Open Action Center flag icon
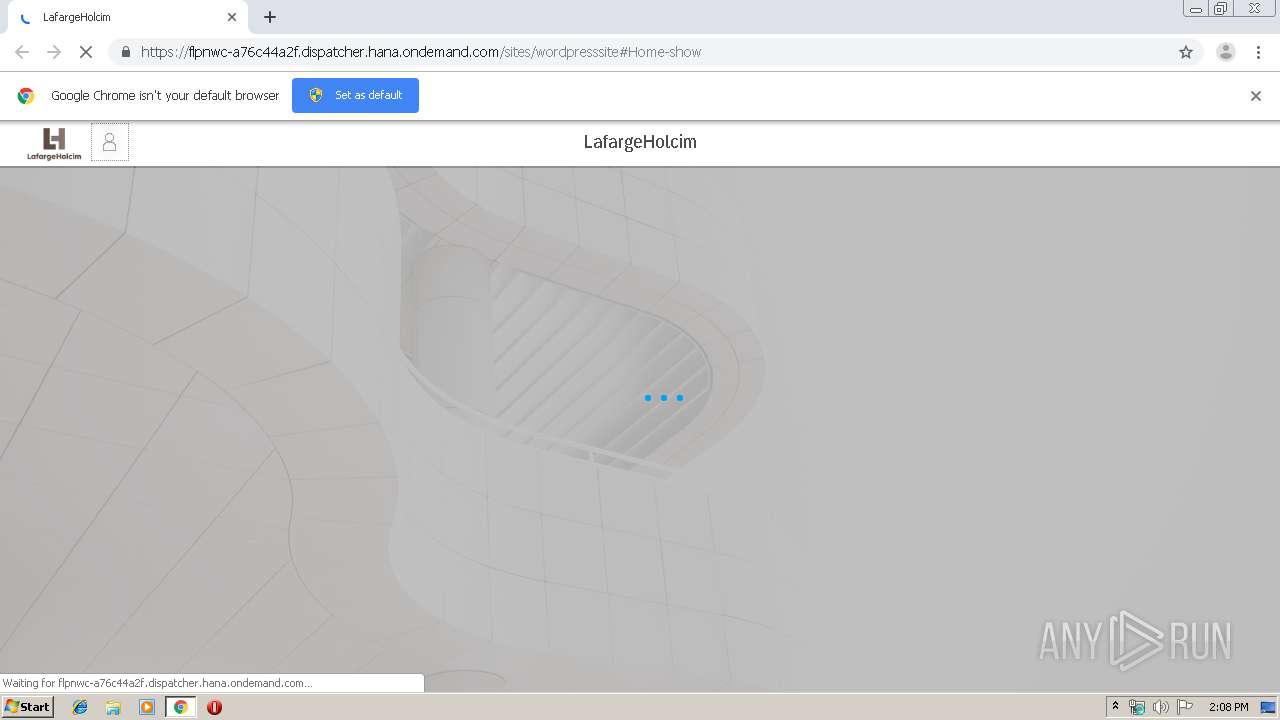Viewport: 1280px width, 720px height. pos(1185,707)
